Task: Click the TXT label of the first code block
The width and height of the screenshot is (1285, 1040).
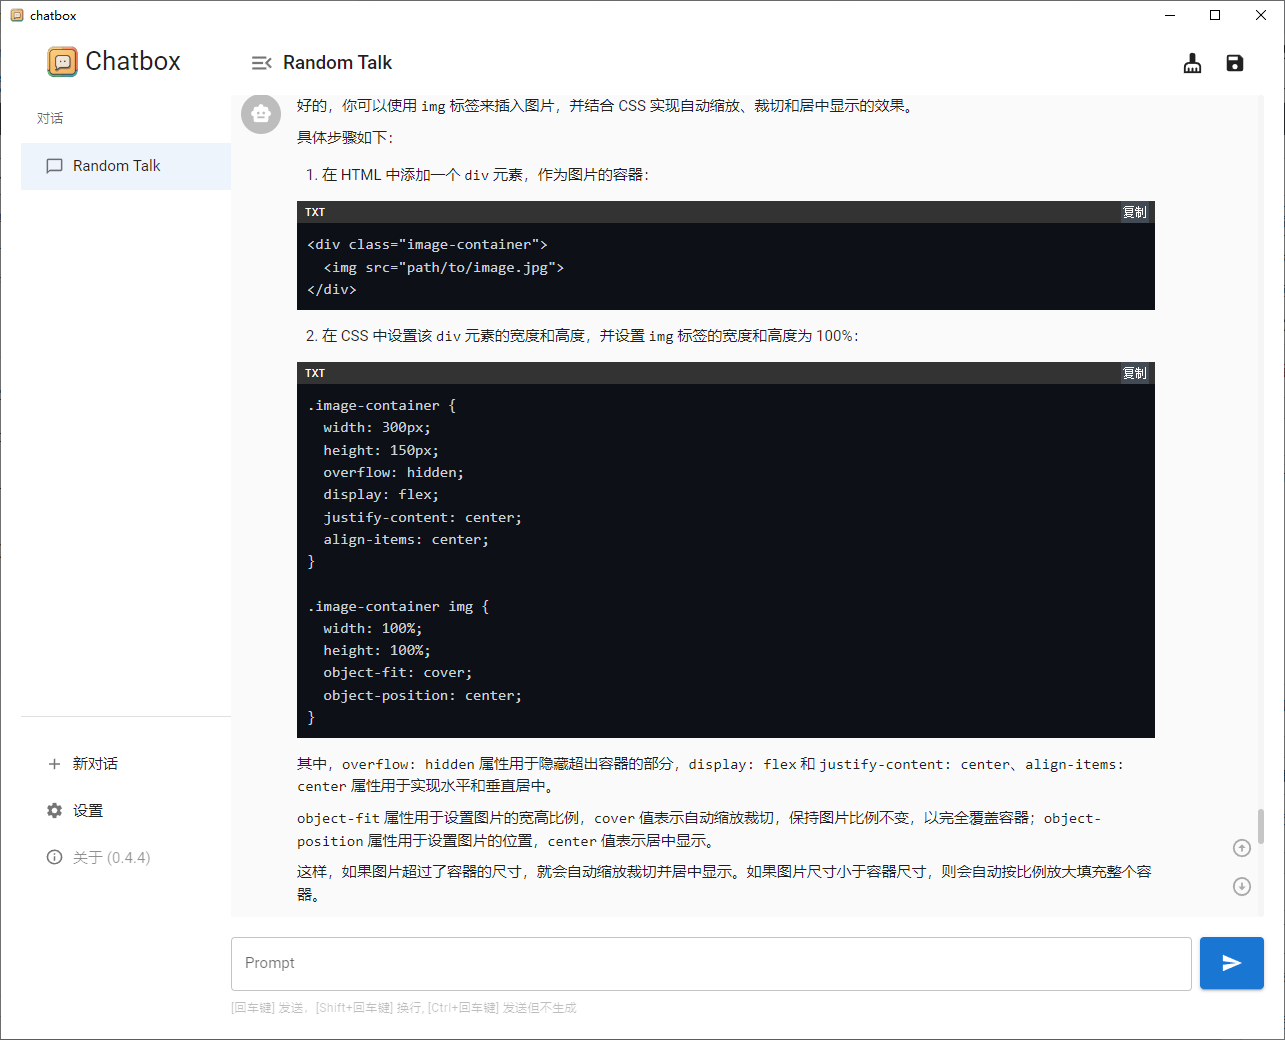Action: (315, 212)
